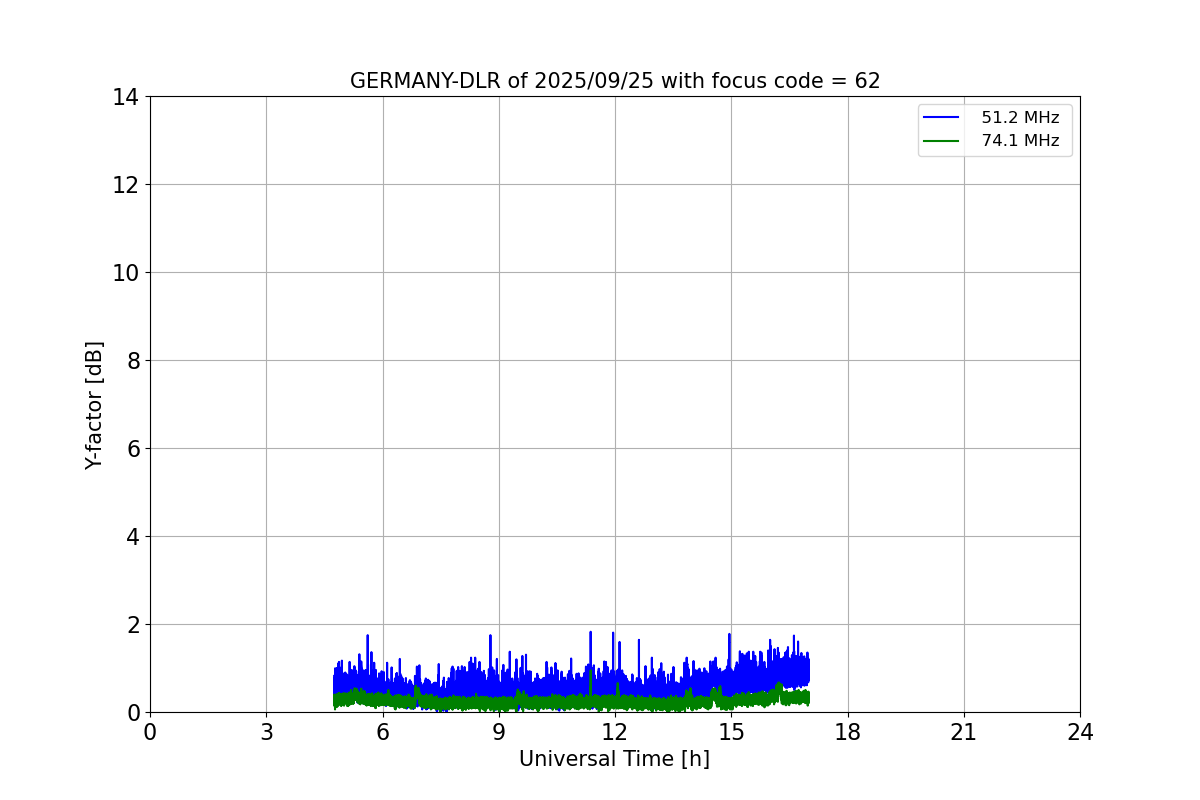Click x-axis tick label 9

499,732
